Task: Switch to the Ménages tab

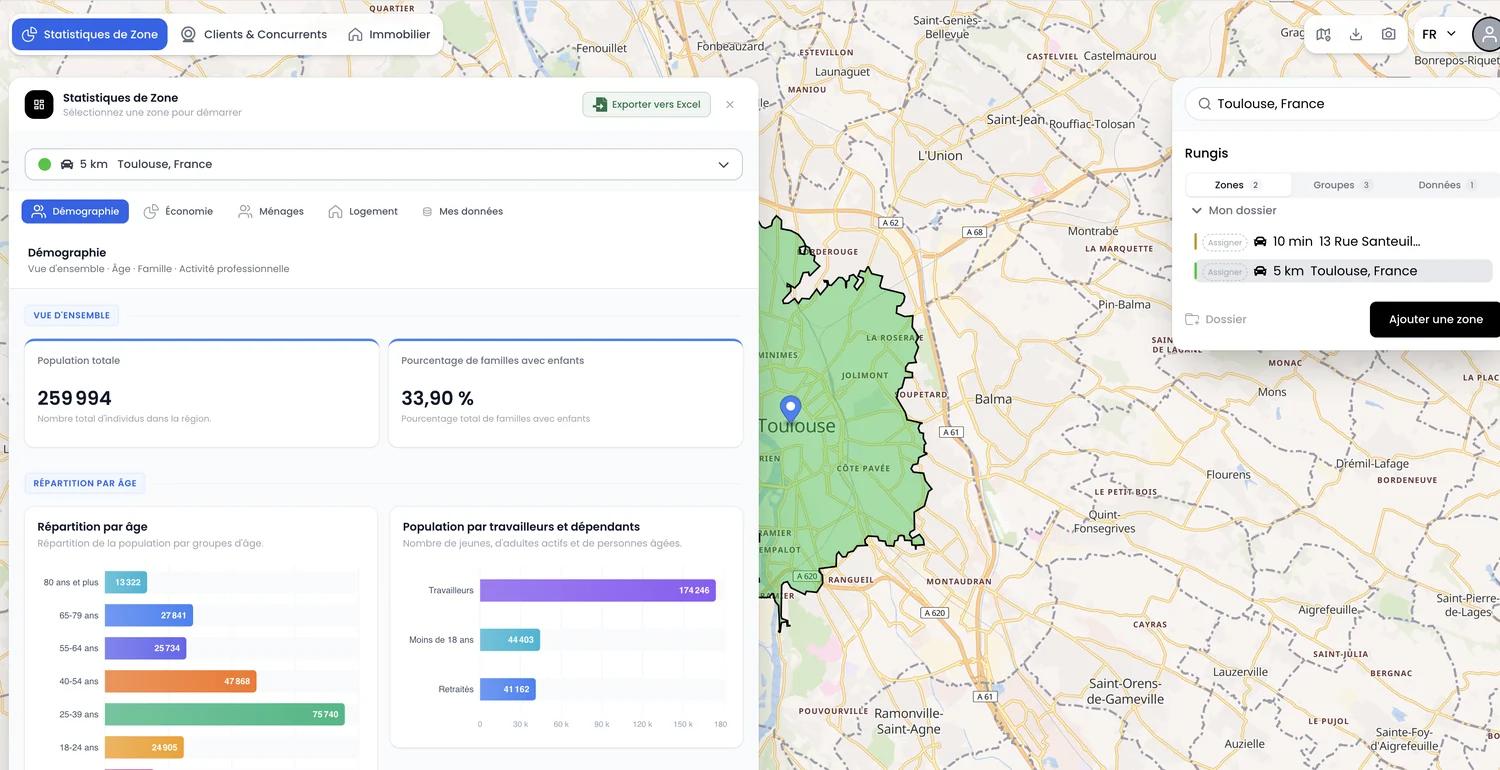Action: 271,211
